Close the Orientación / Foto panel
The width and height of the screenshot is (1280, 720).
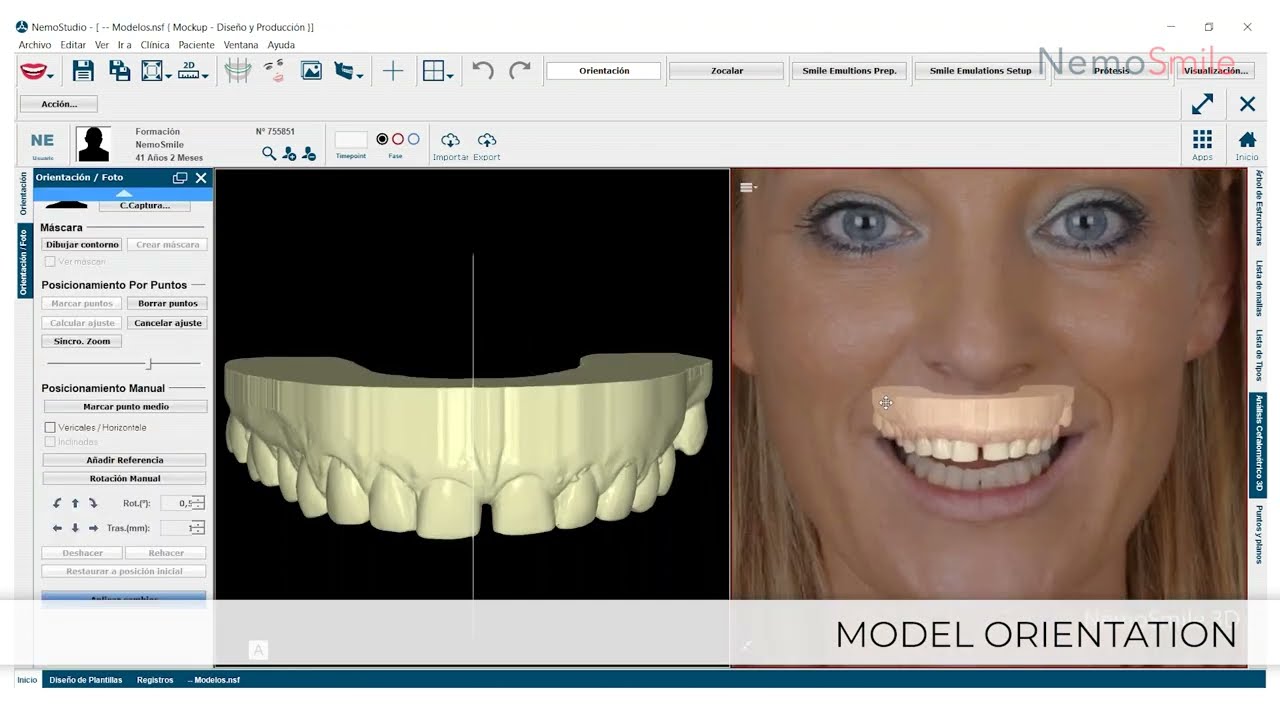(201, 178)
